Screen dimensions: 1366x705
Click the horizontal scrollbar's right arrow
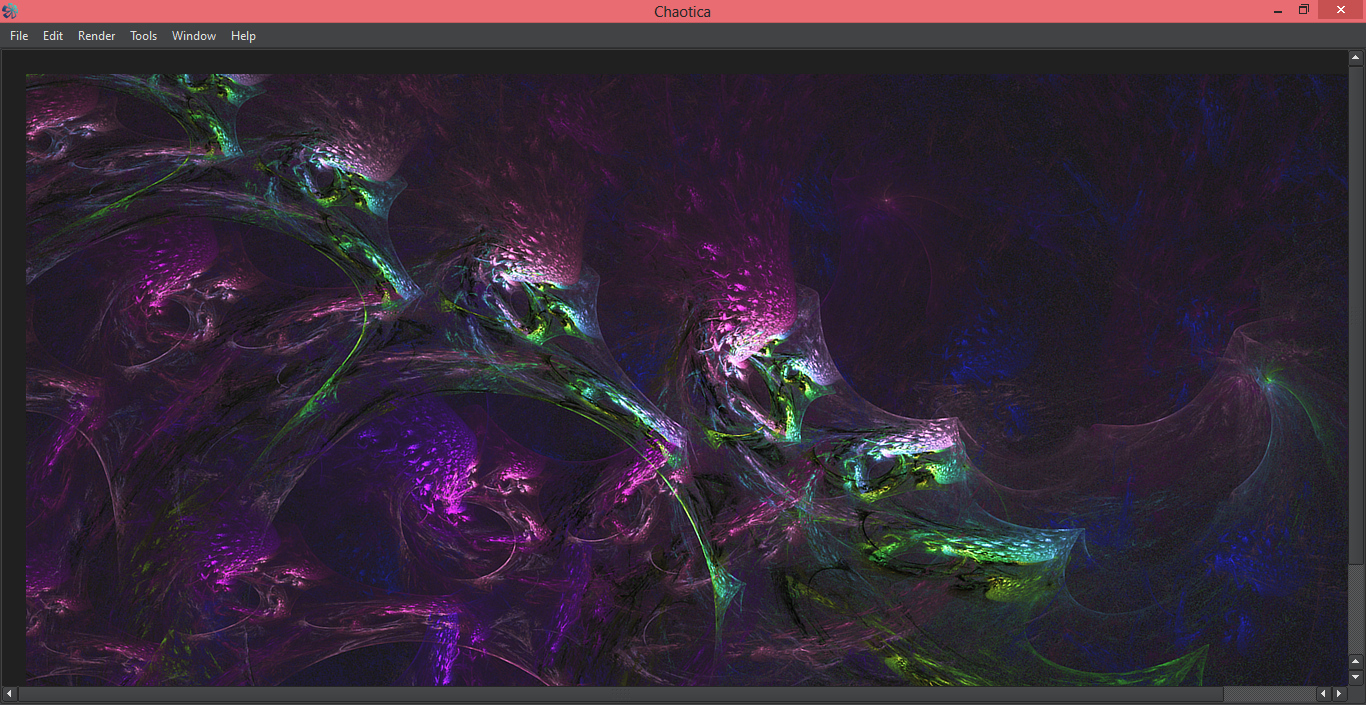pyautogui.click(x=1339, y=693)
